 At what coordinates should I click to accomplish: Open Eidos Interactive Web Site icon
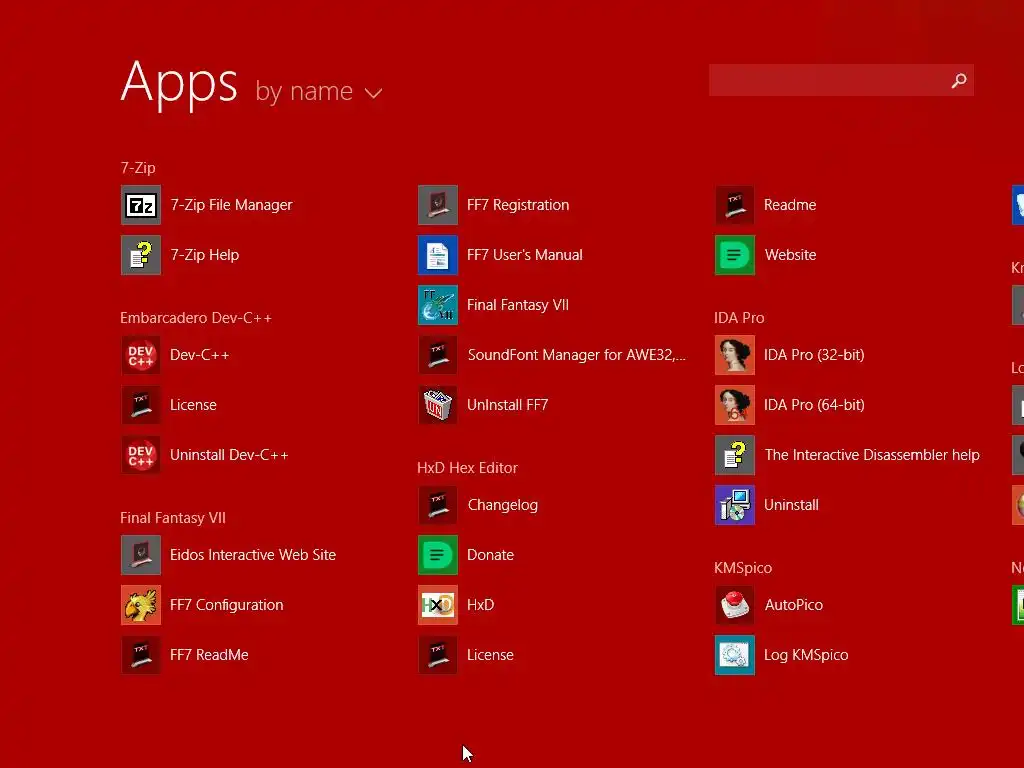140,554
